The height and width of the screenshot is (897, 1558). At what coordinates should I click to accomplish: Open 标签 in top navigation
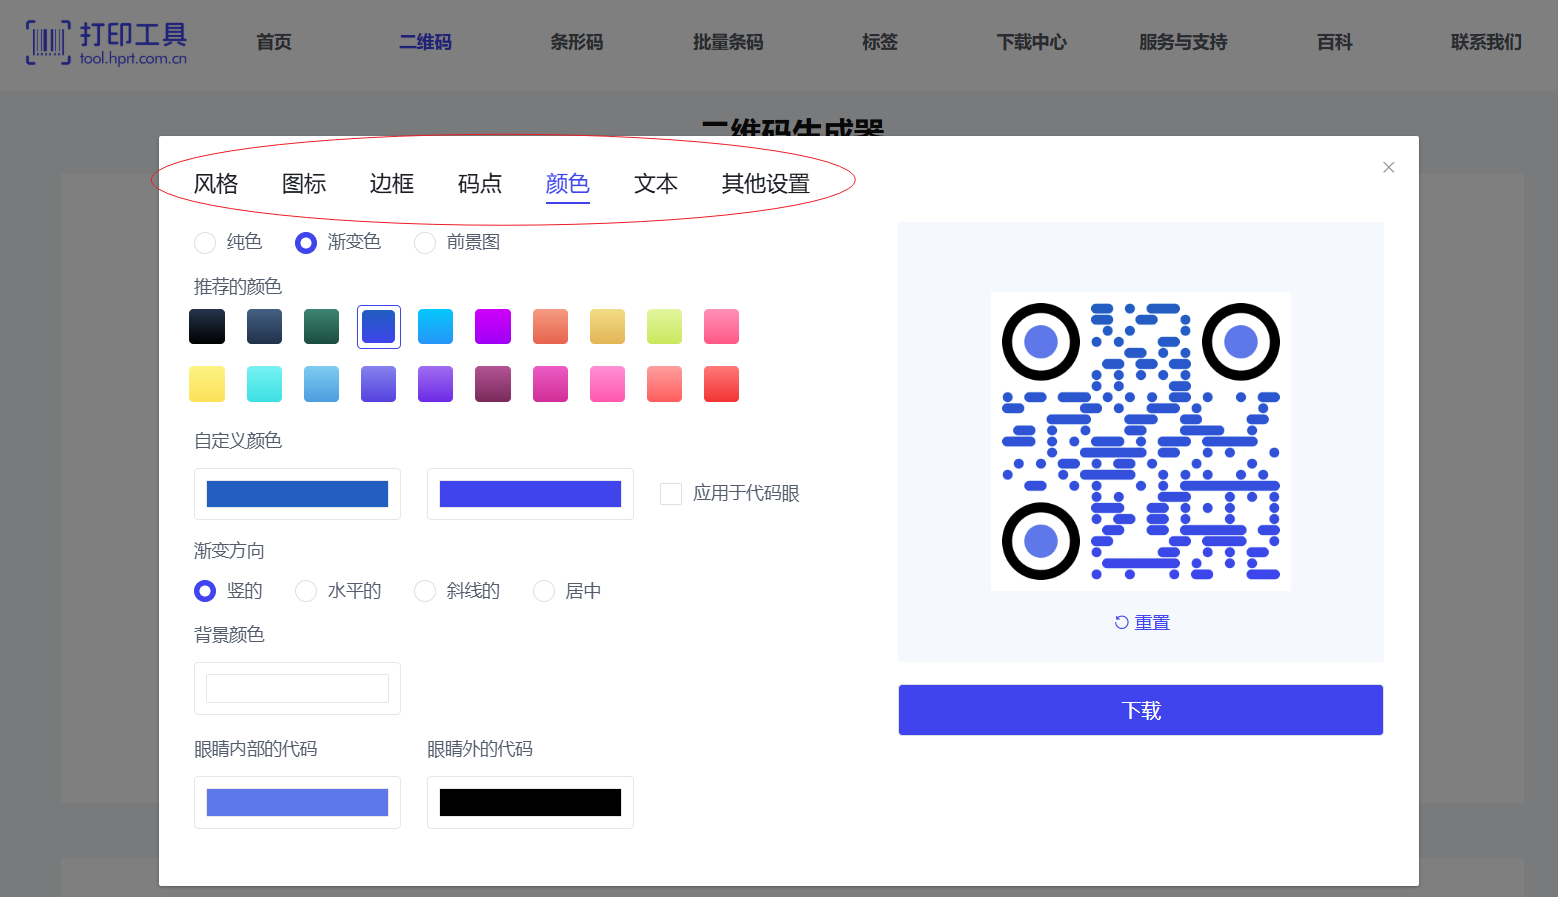click(880, 42)
